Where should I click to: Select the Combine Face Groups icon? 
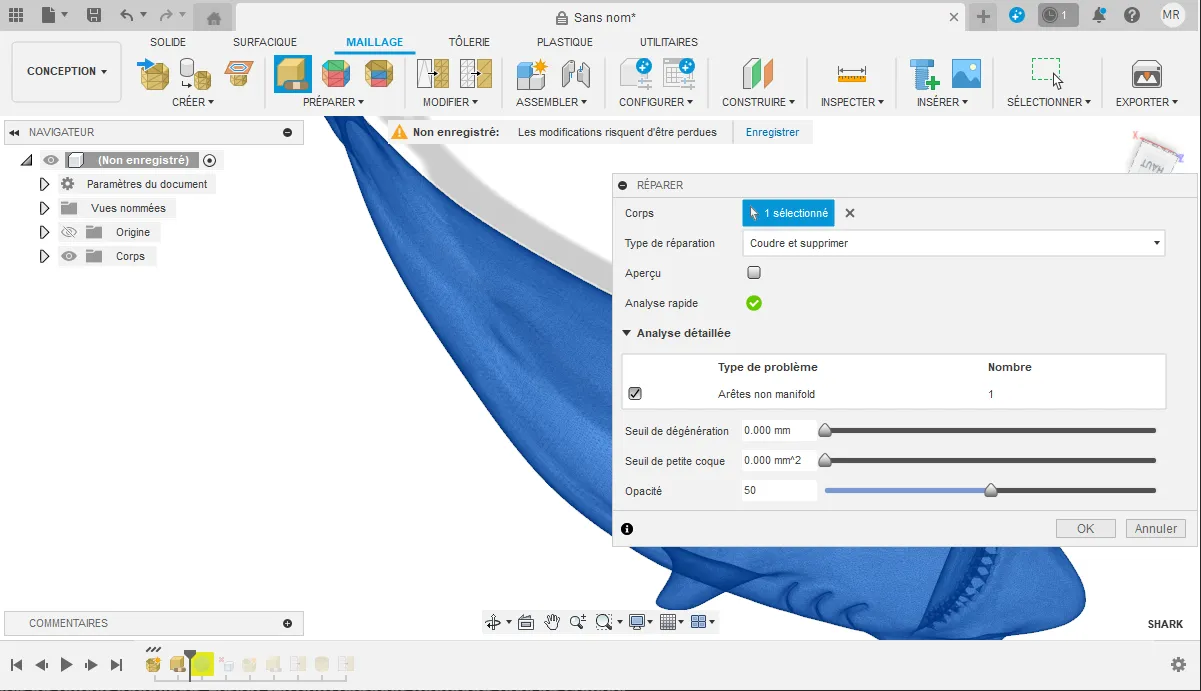[x=379, y=74]
